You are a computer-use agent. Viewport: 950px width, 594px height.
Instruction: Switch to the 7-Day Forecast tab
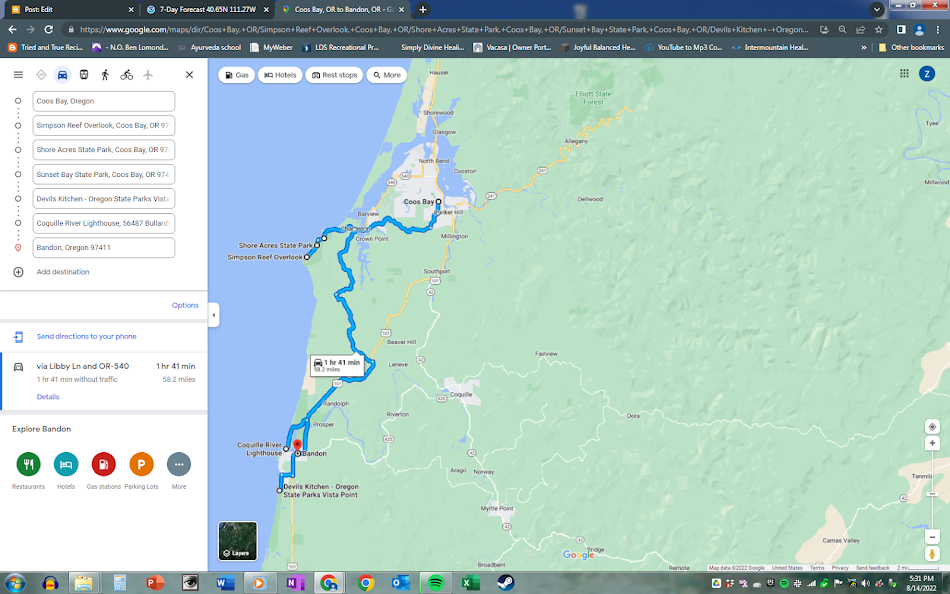(207, 10)
